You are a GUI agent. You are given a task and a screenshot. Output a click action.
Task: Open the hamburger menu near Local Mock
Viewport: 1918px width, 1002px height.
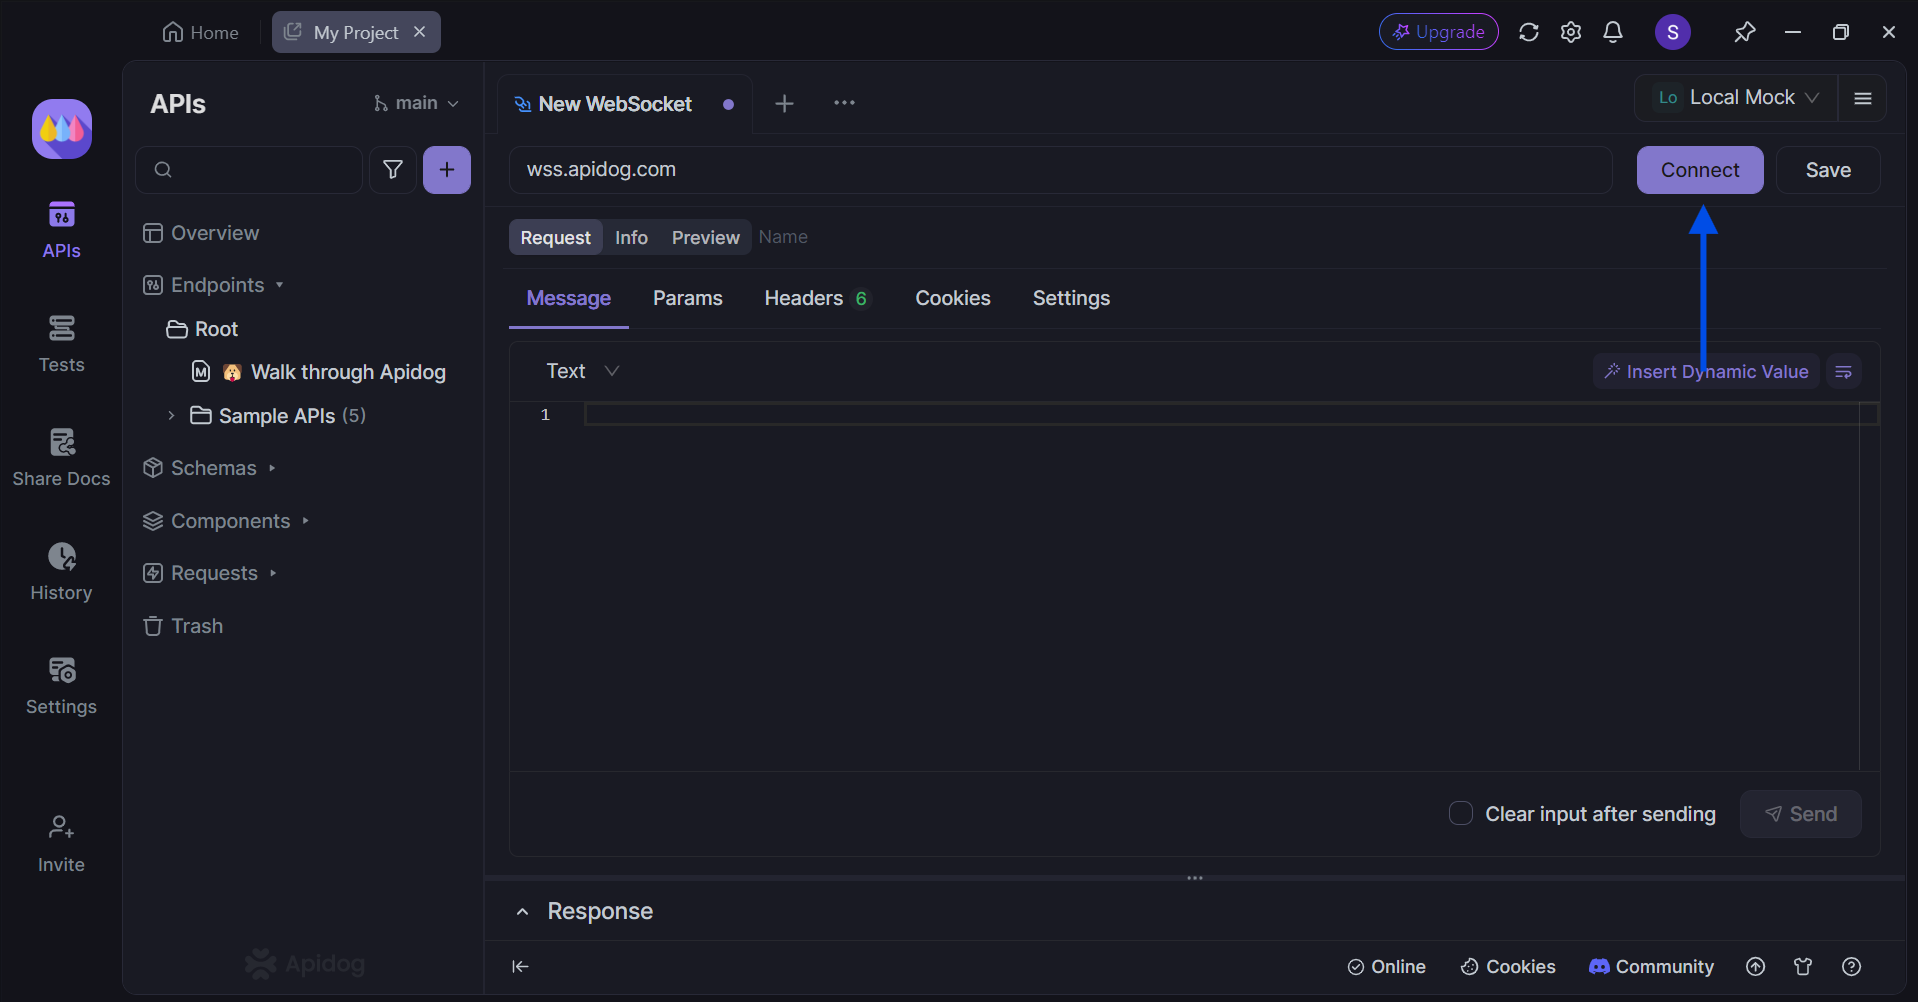tap(1862, 98)
